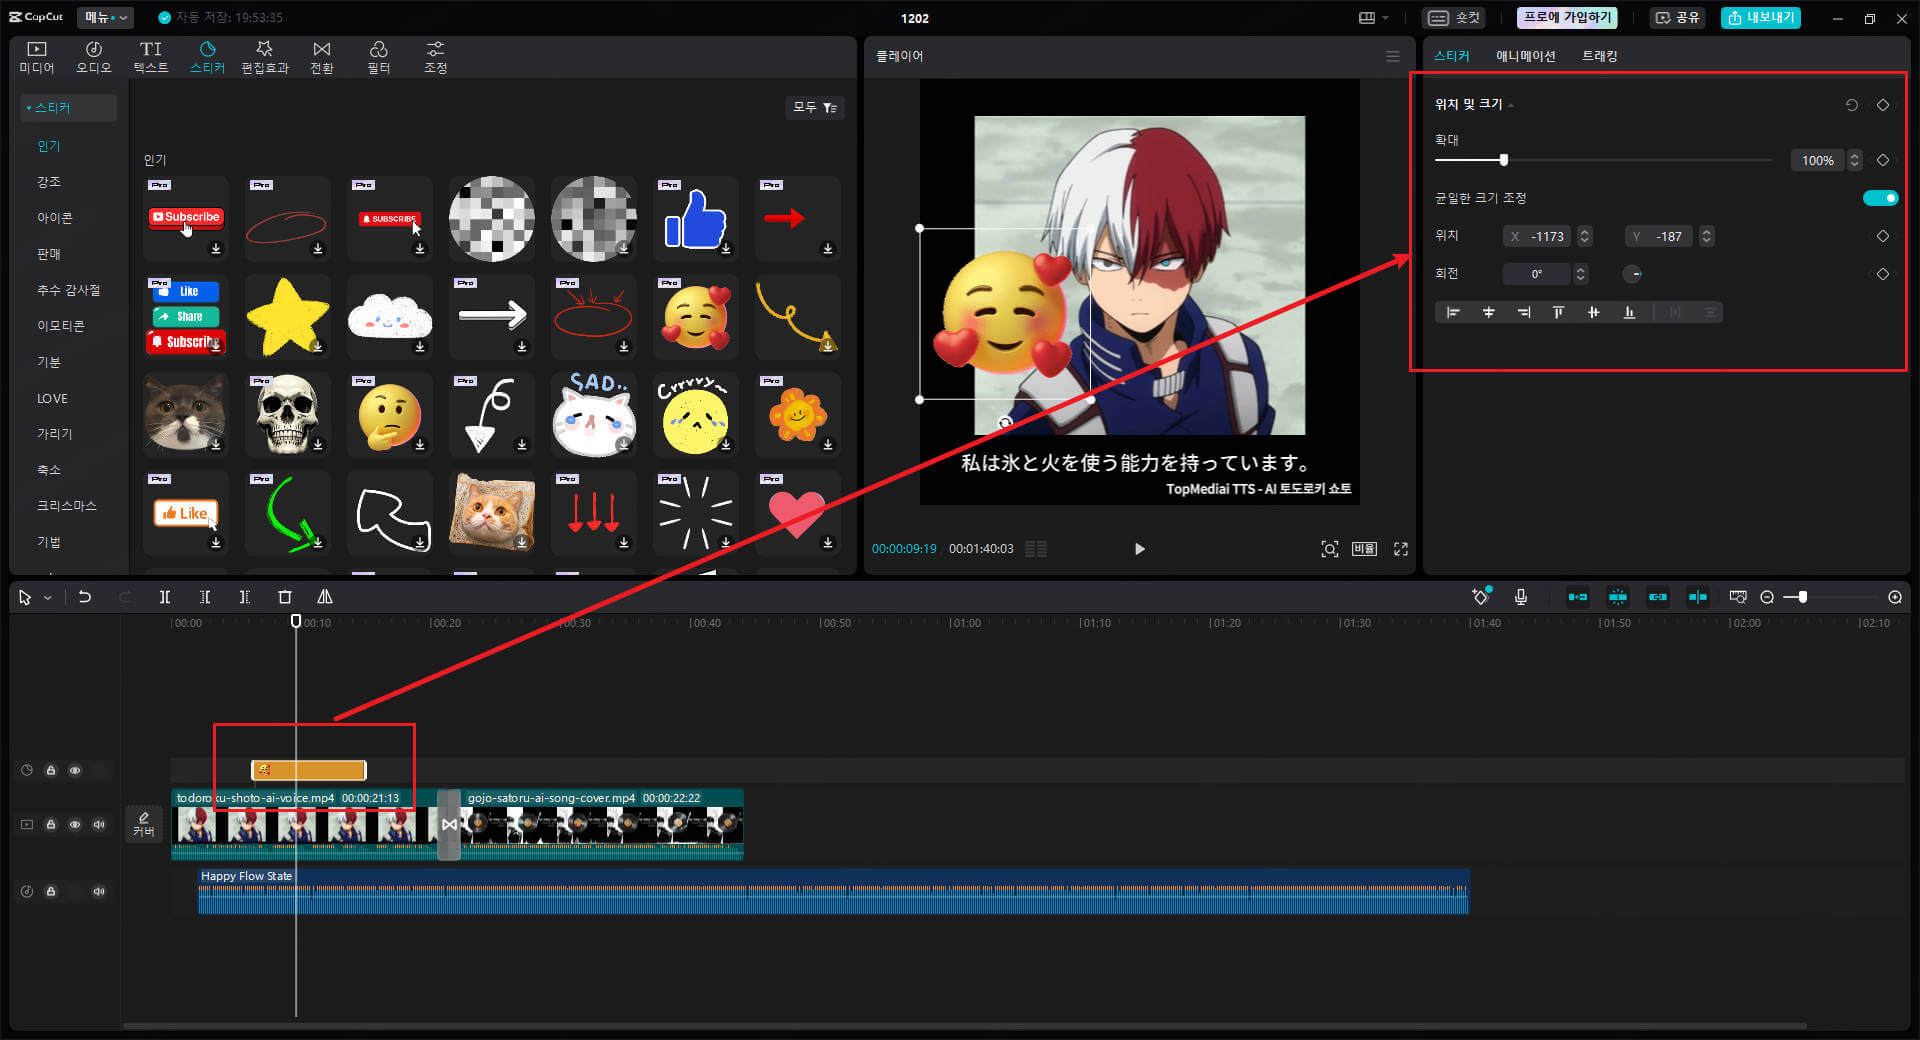The image size is (1920, 1040).
Task: Click the align left icon
Action: point(1453,313)
